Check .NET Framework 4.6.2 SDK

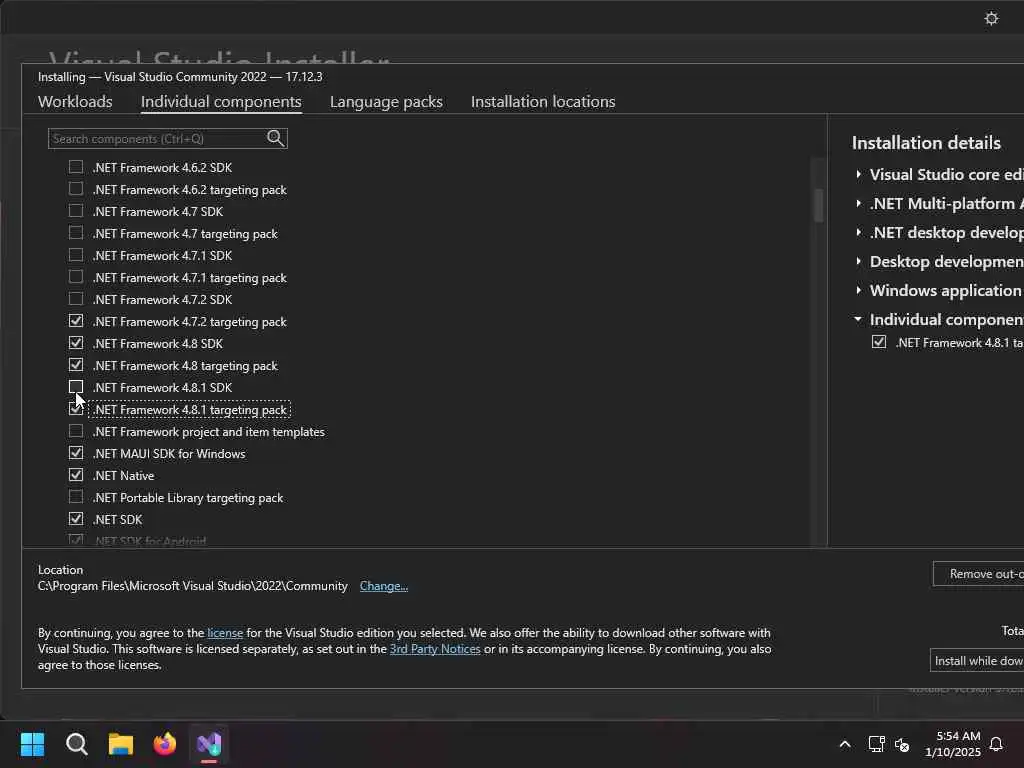(x=76, y=167)
